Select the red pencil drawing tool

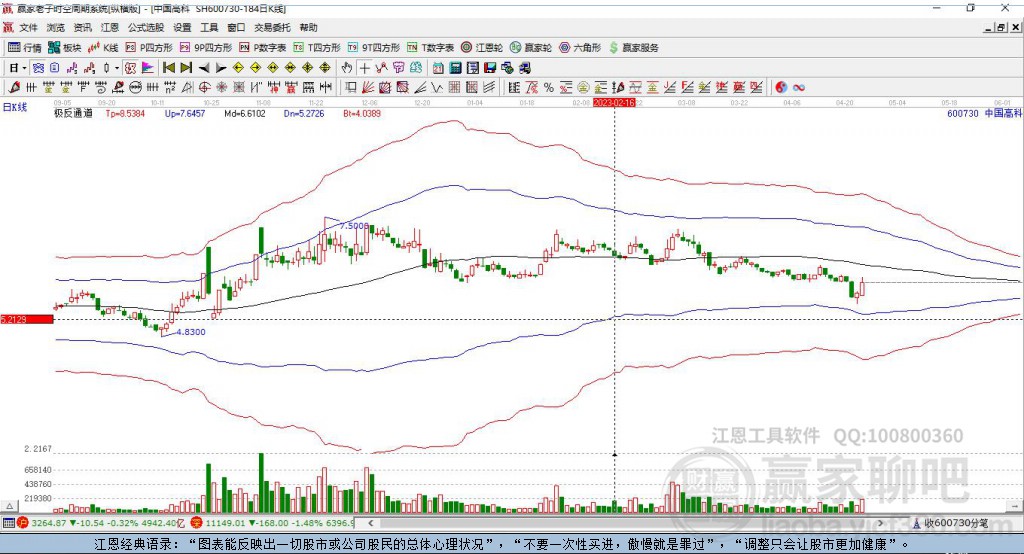click(14, 88)
